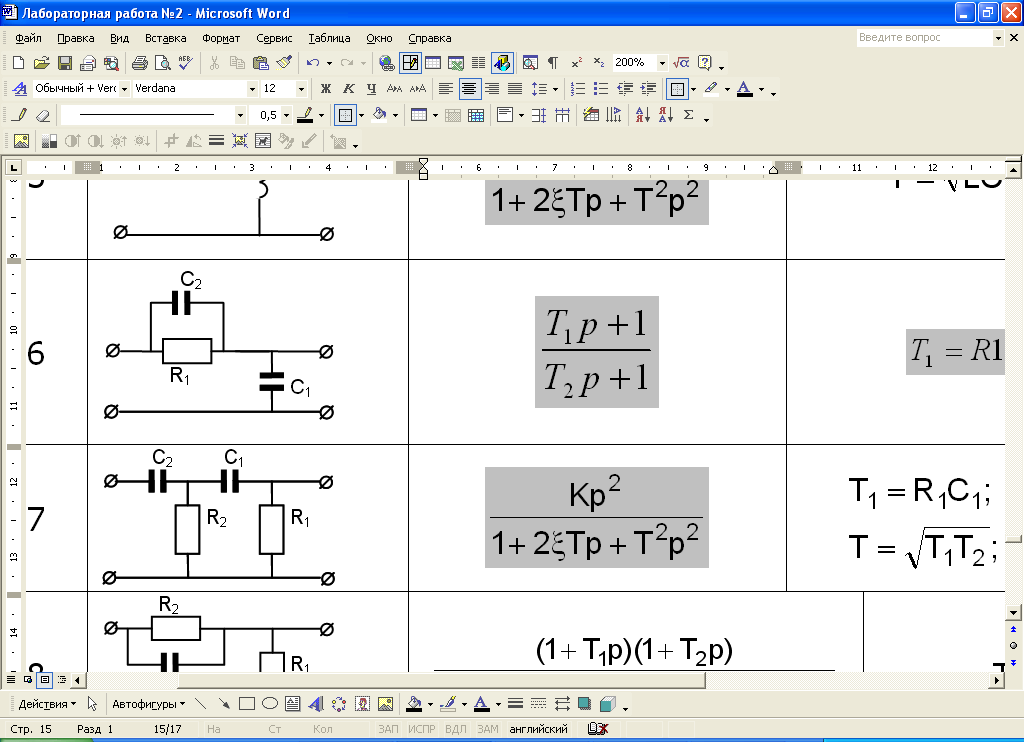Open the Таблица menu
The width and height of the screenshot is (1024, 742).
329,38
